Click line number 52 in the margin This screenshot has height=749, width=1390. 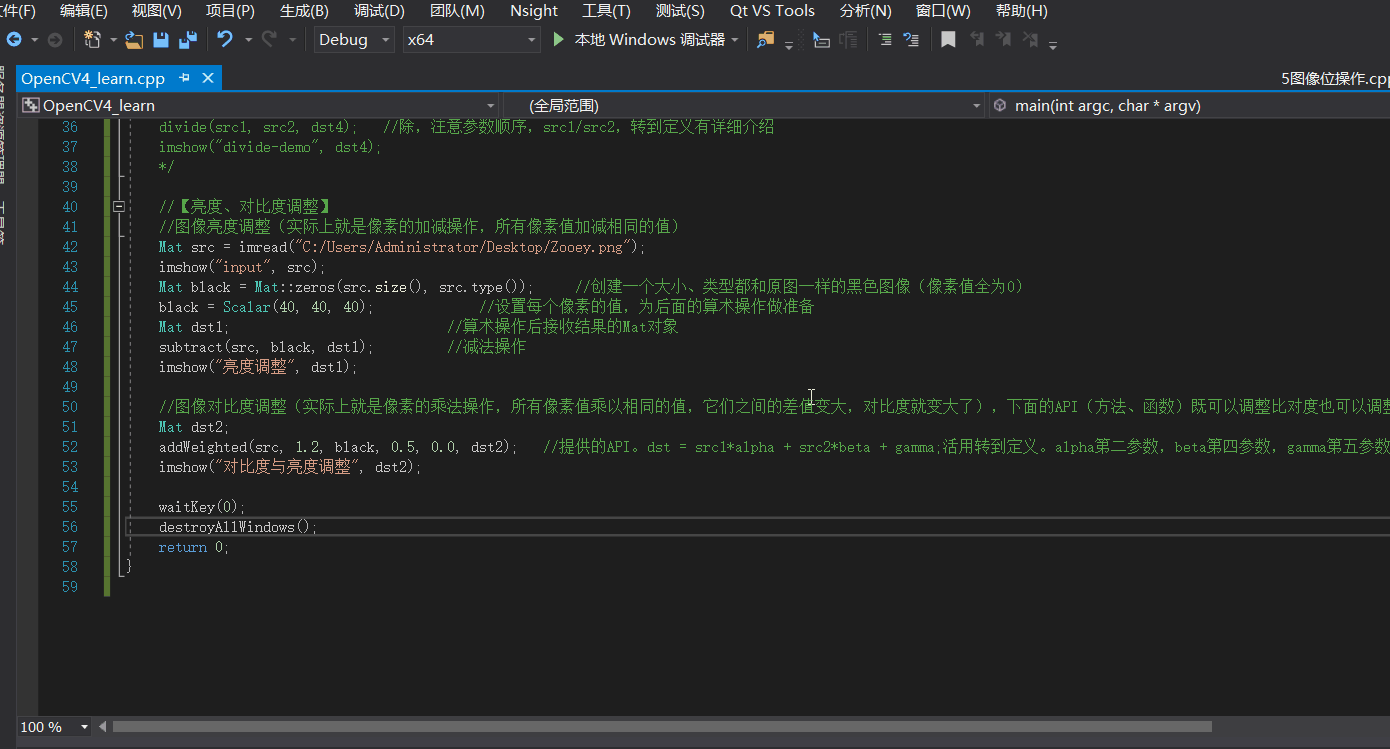69,447
